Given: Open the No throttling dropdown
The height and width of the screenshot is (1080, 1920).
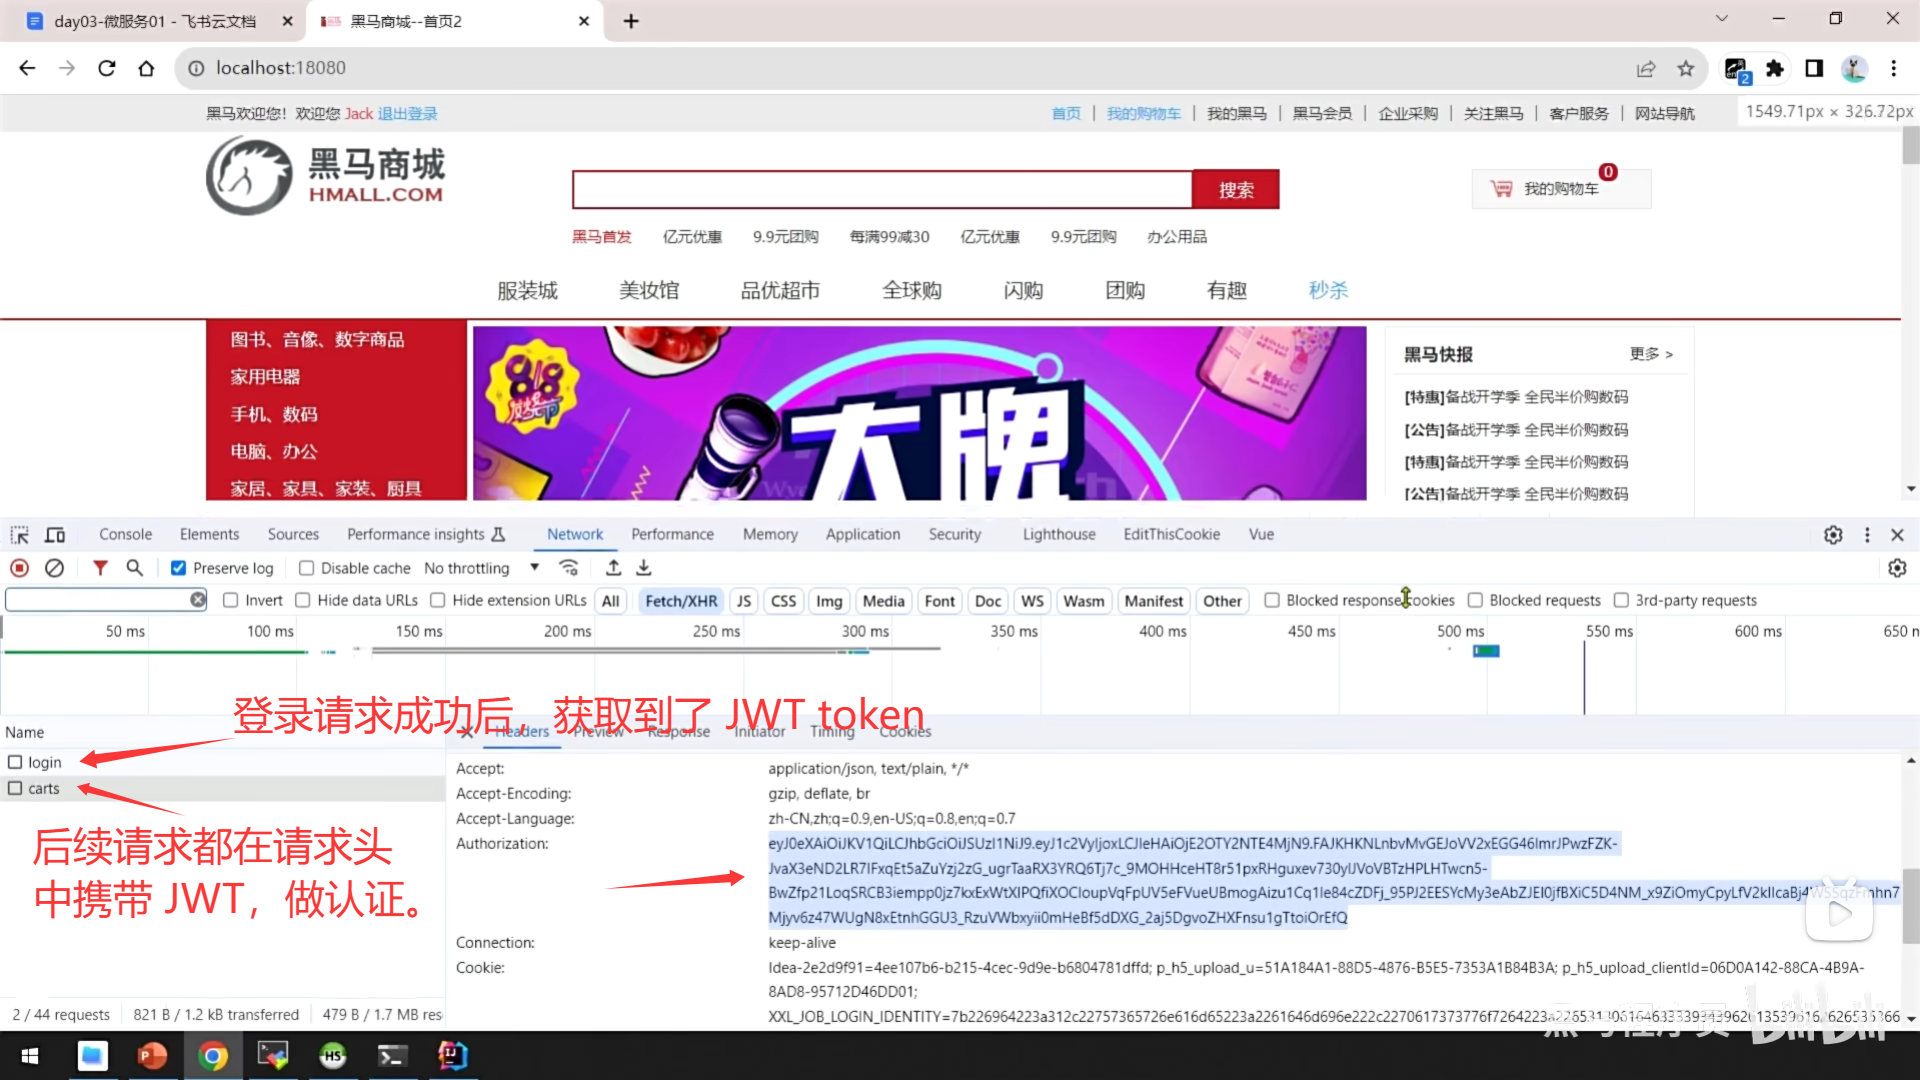Looking at the screenshot, I should pyautogui.click(x=481, y=567).
